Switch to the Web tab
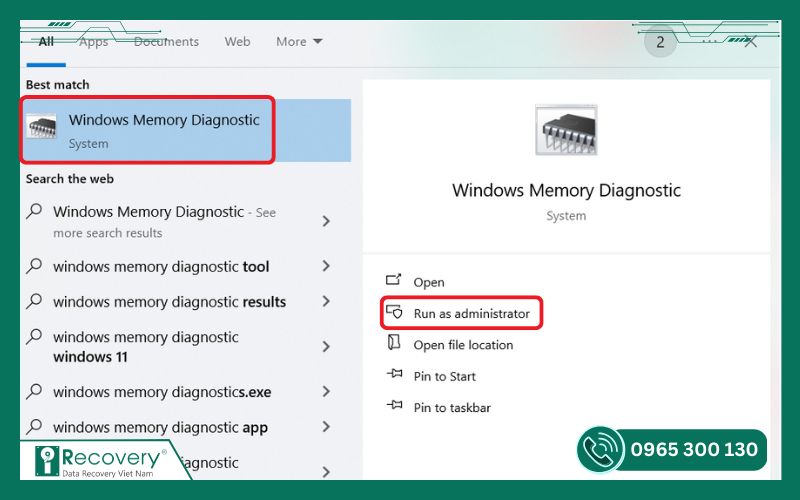This screenshot has width=800, height=500. pyautogui.click(x=237, y=41)
